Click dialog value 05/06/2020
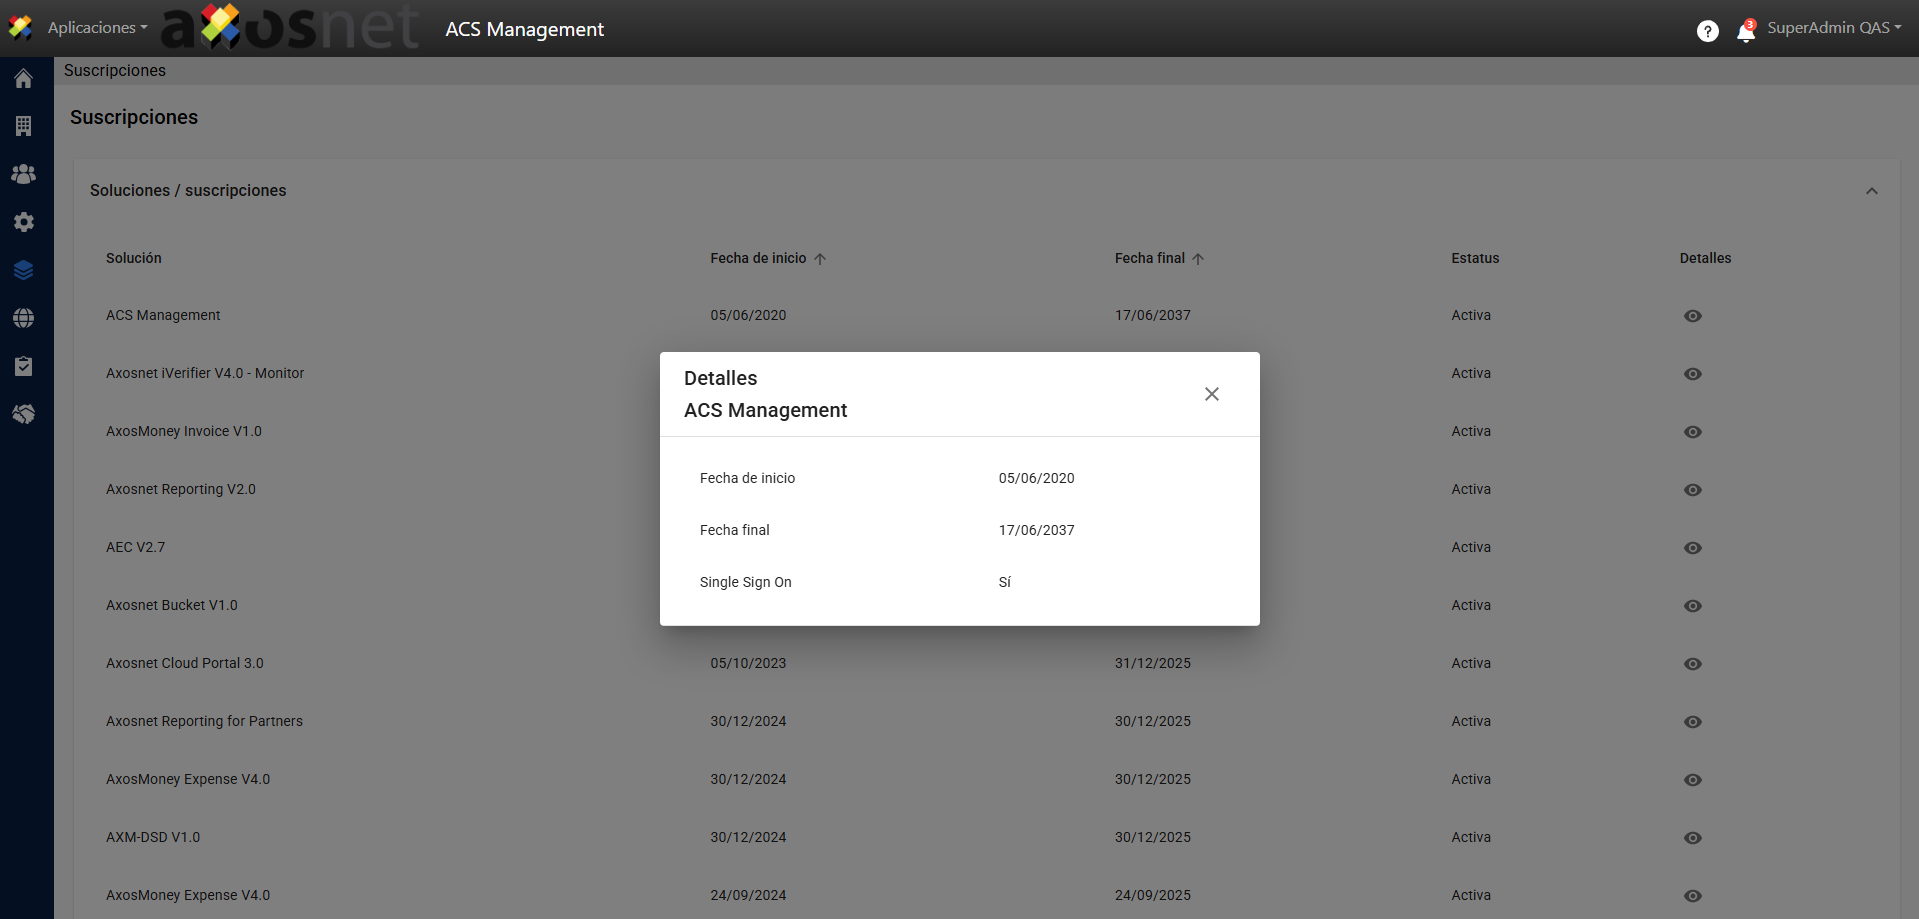The image size is (1919, 919). 1036,478
